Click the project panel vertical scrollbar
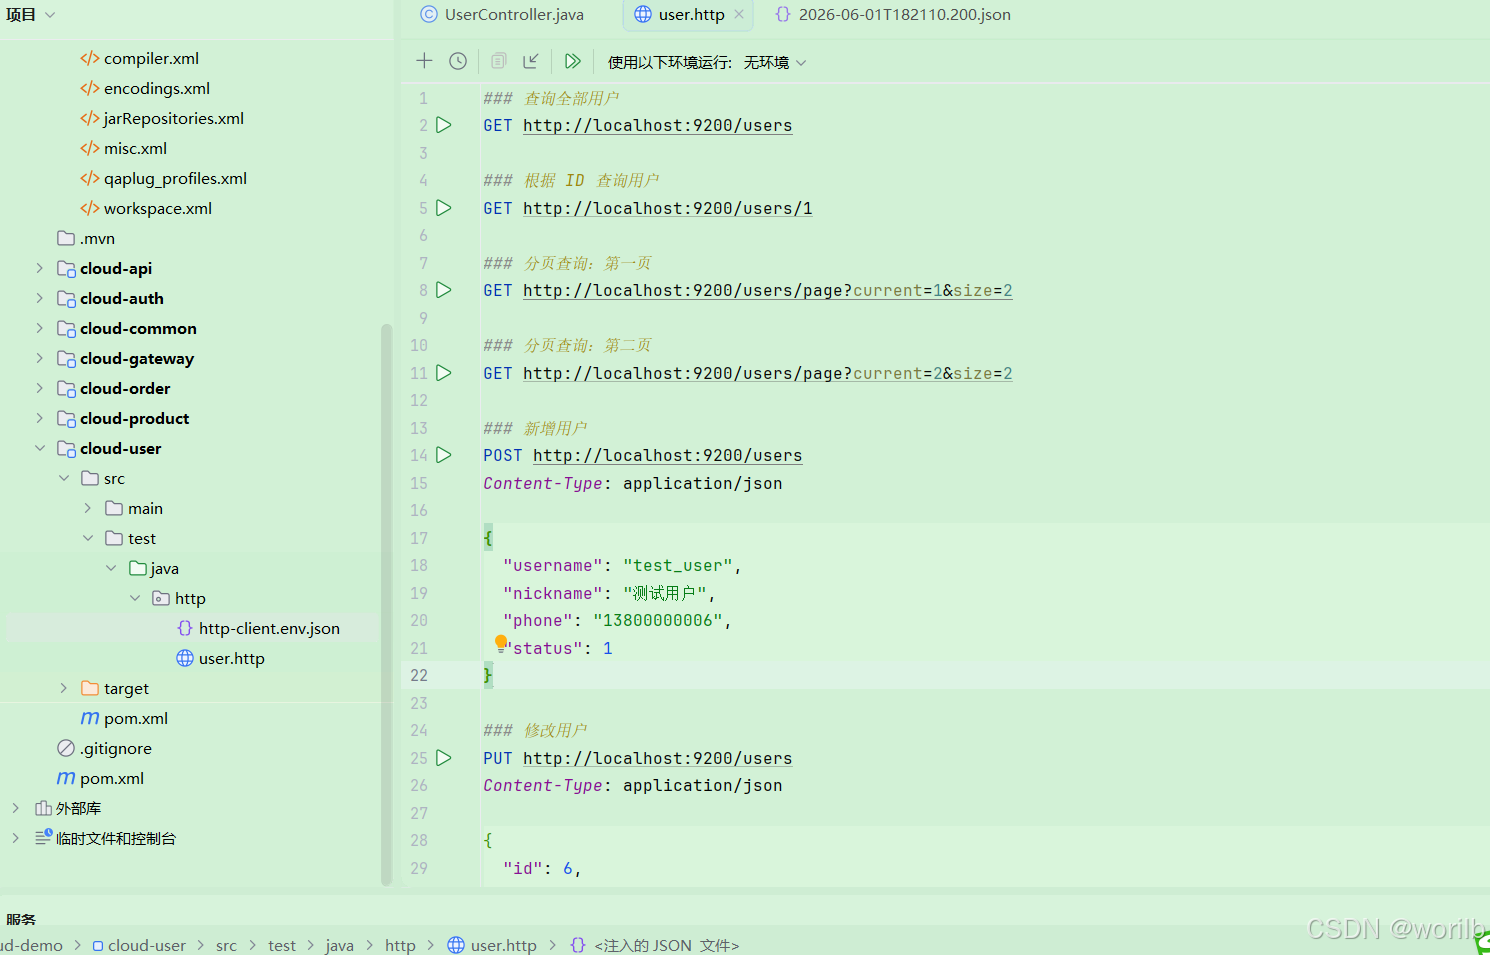Screen dimensions: 1490x955 [x=386, y=604]
